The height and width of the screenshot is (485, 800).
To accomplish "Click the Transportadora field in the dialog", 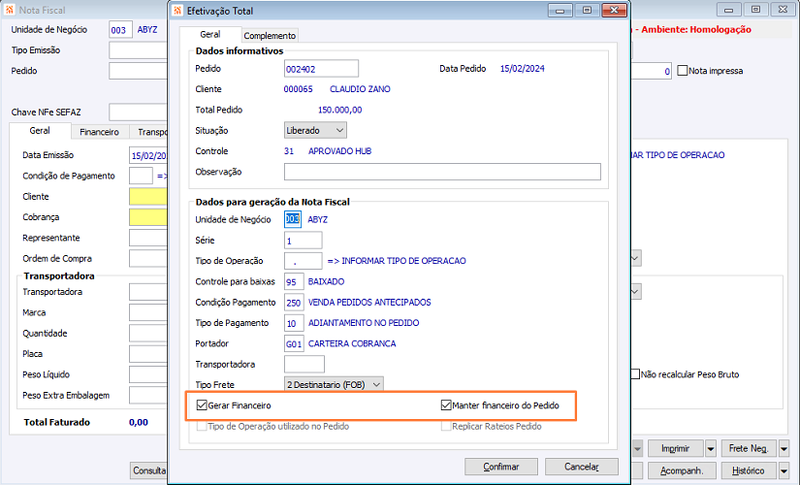I will 304,364.
